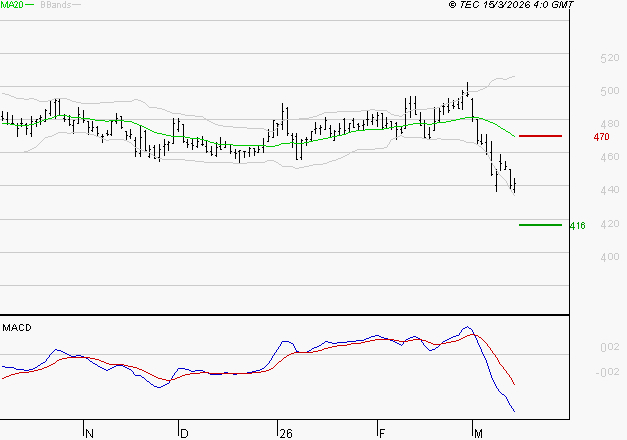
Task: Click the 500 price axis label
Action: 609,91
